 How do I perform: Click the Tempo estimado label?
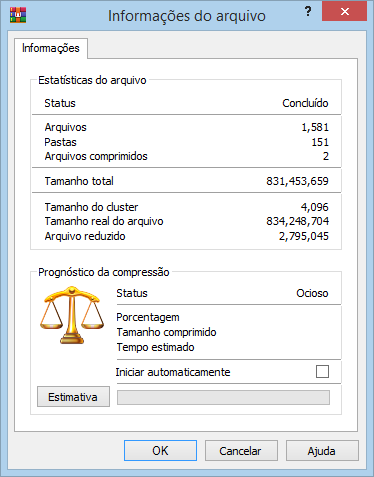click(x=155, y=347)
